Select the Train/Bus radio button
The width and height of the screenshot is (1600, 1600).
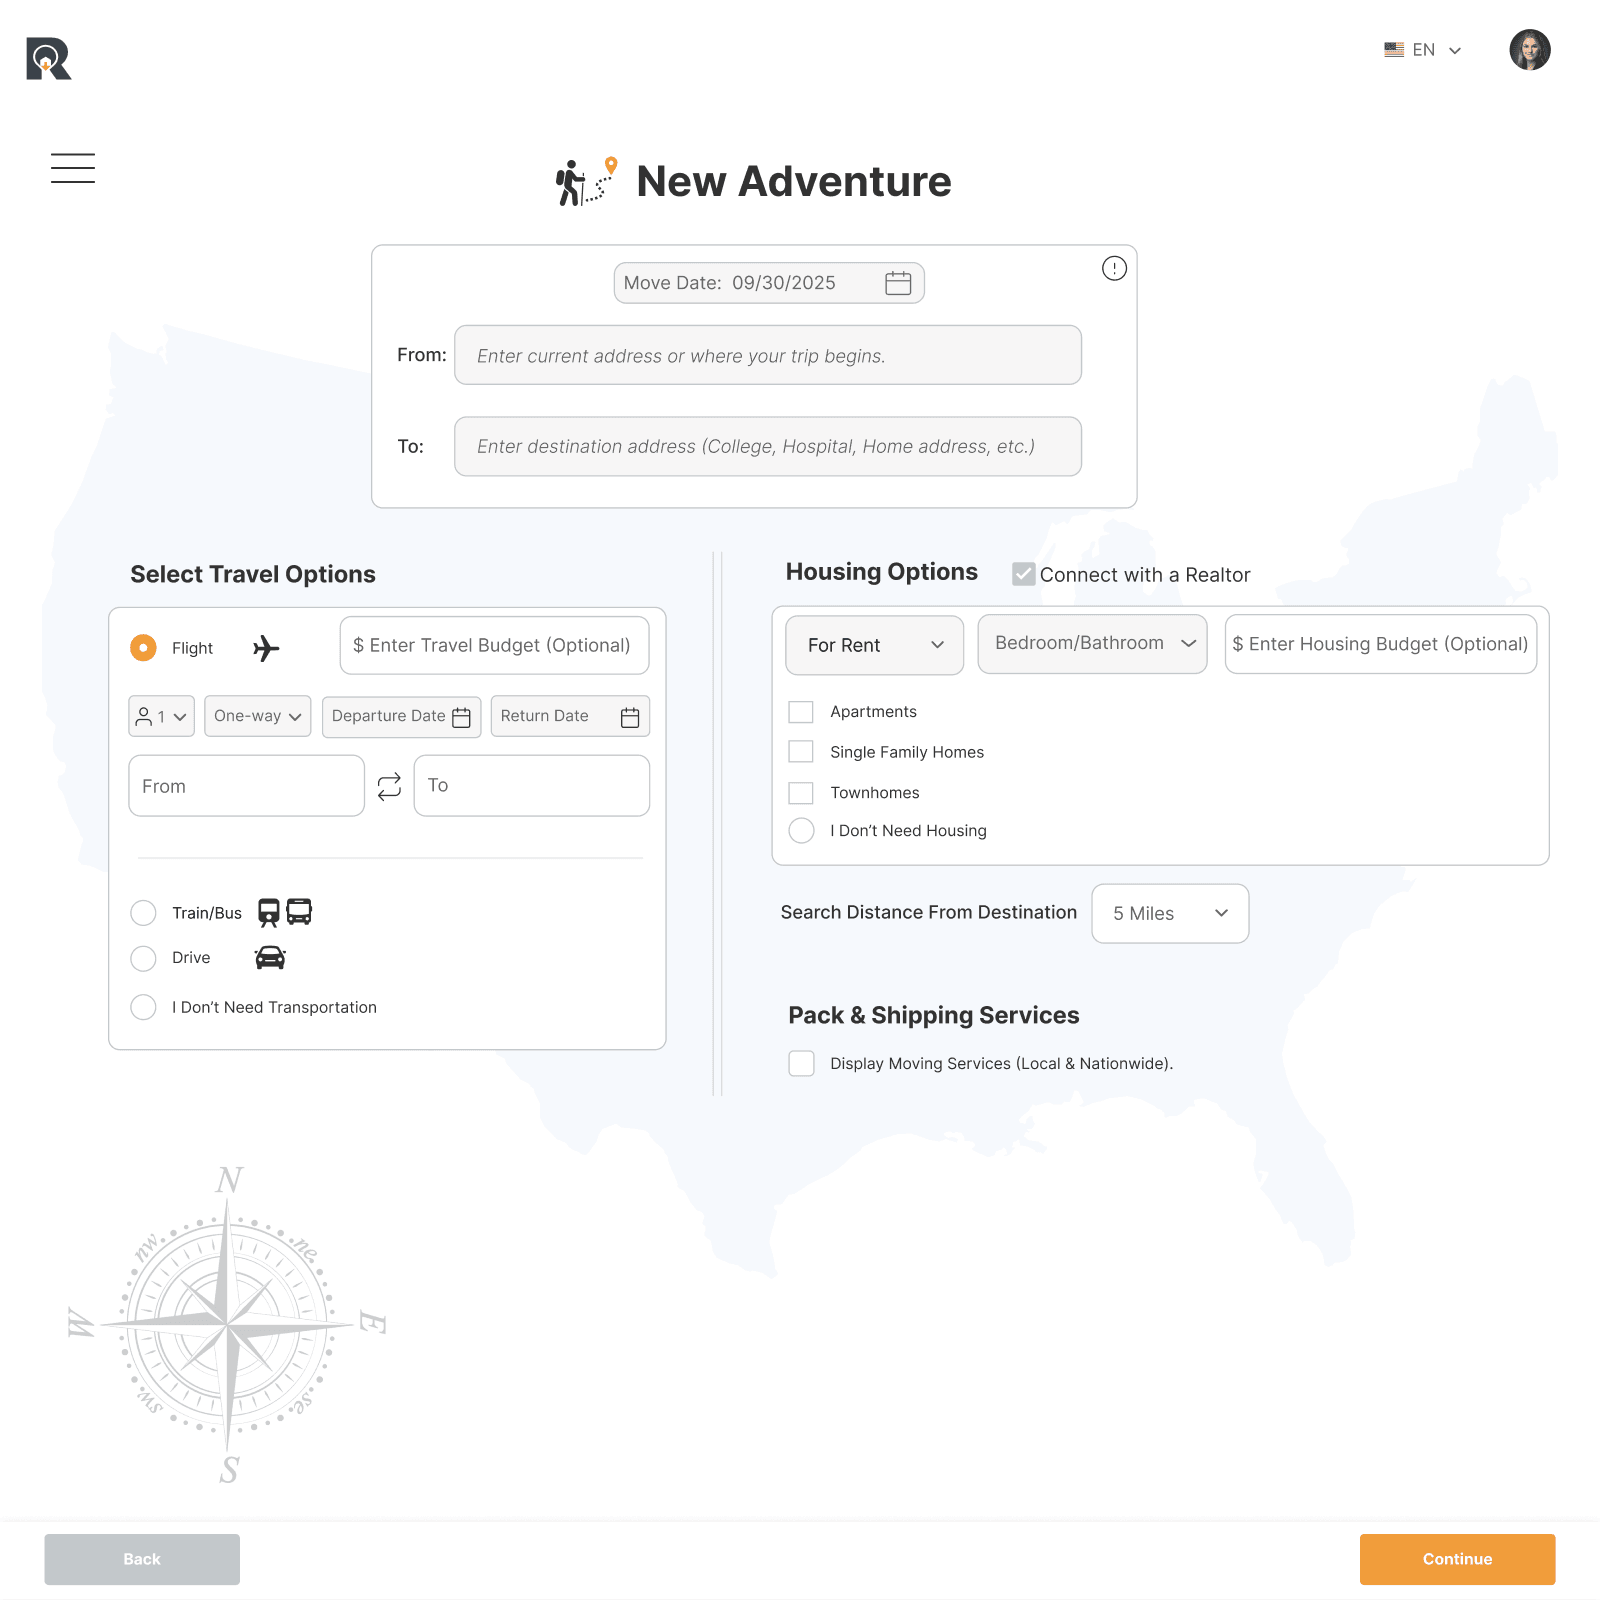pyautogui.click(x=143, y=913)
